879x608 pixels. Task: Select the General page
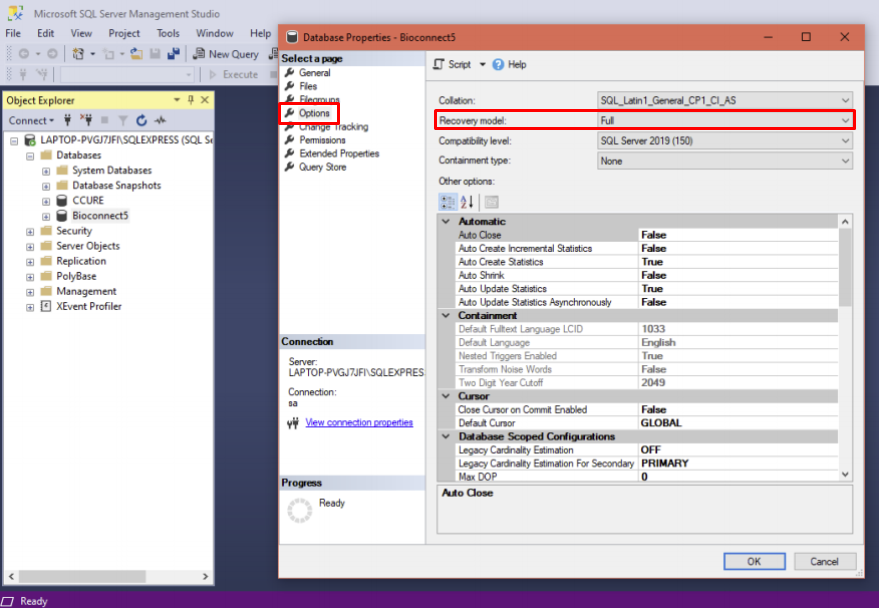point(314,73)
